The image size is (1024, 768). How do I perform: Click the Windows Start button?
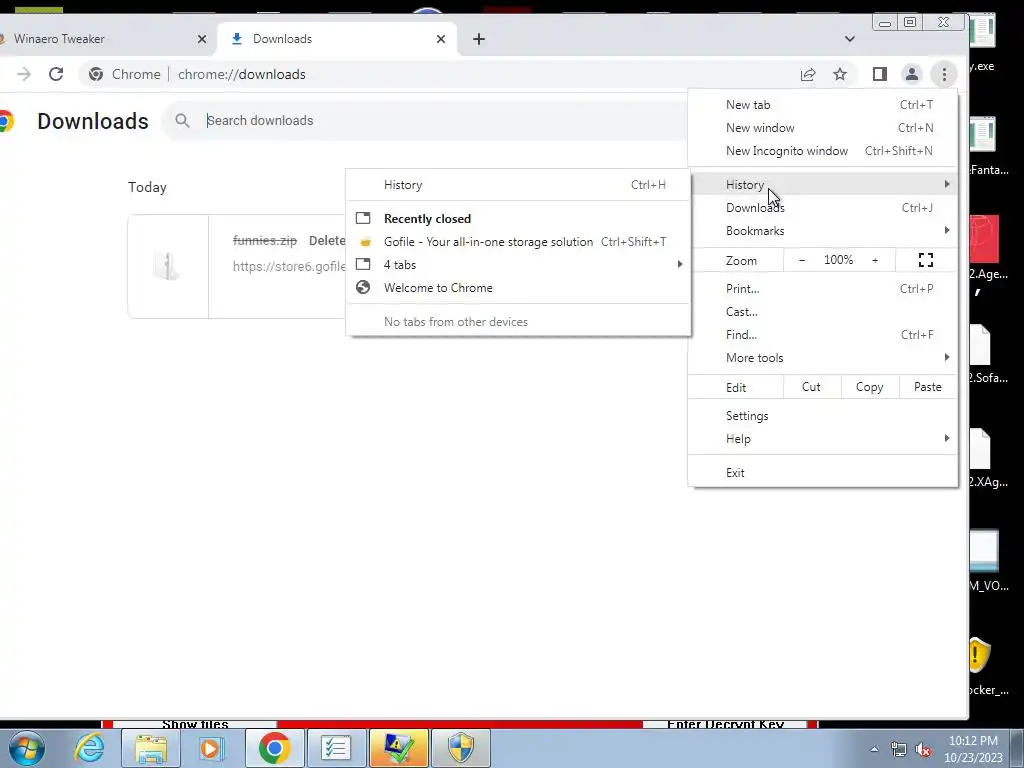pyautogui.click(x=26, y=748)
